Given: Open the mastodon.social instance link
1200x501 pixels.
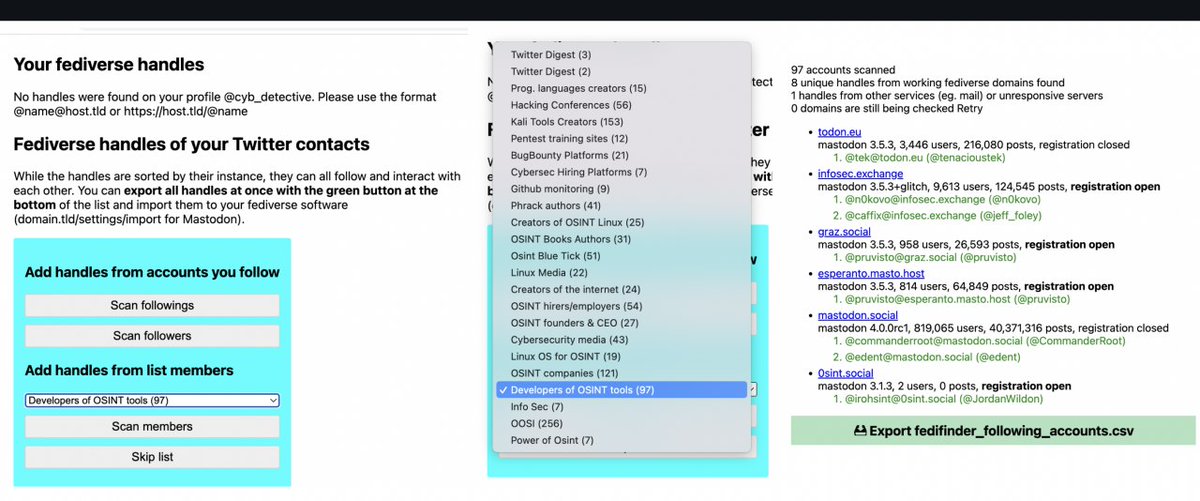Looking at the screenshot, I should click(858, 315).
